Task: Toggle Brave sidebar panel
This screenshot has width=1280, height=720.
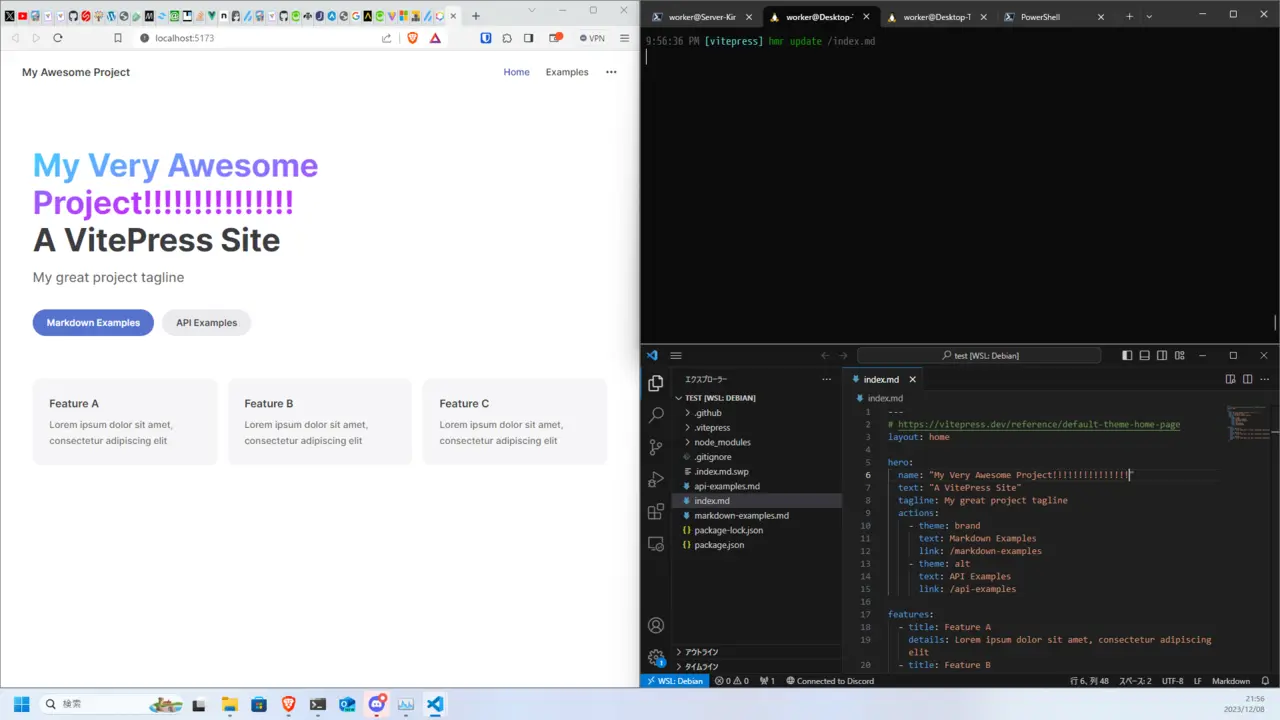Action: [x=530, y=38]
